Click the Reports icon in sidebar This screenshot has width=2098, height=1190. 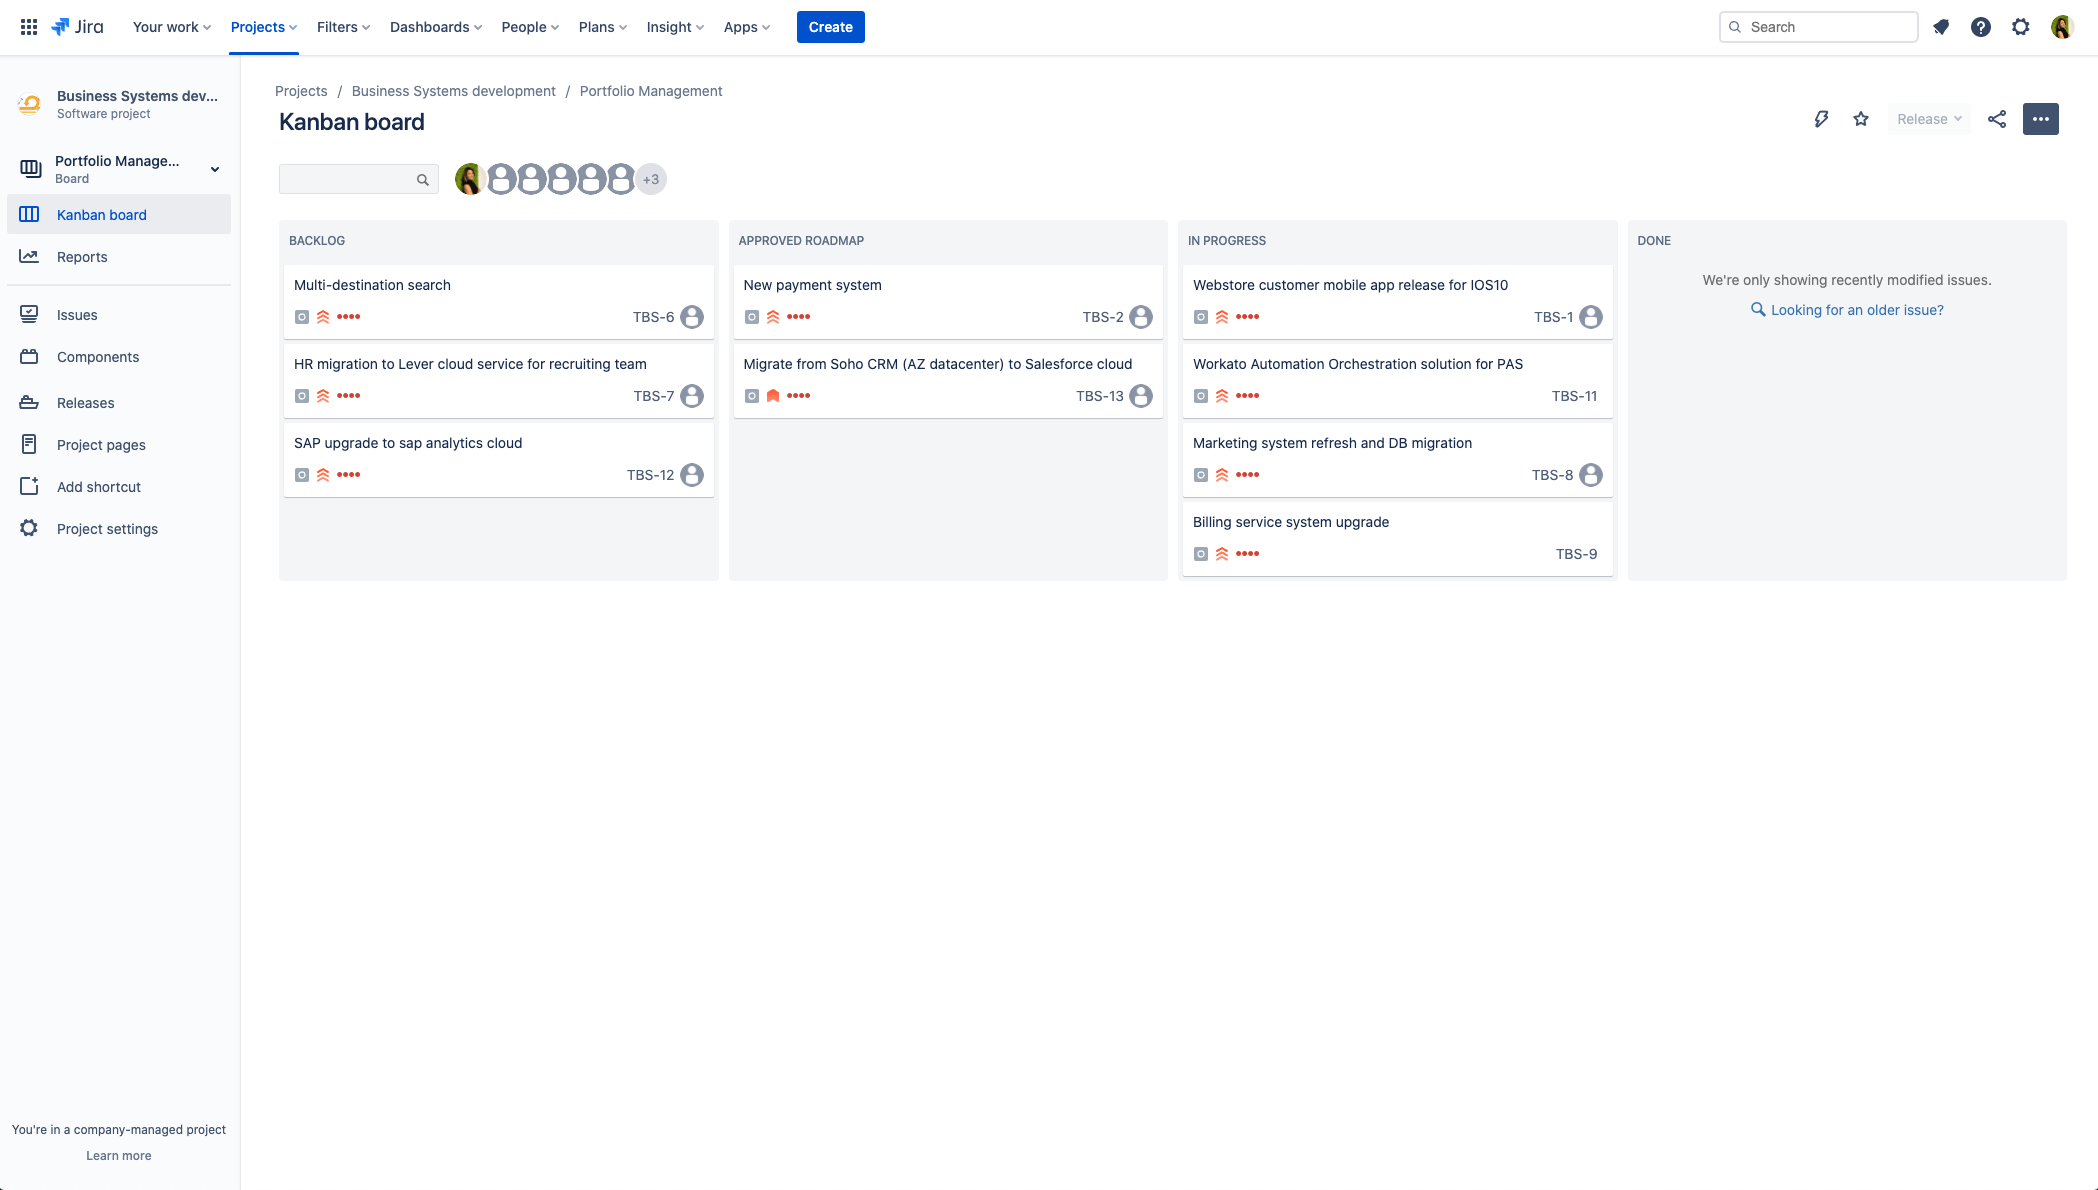[x=29, y=256]
